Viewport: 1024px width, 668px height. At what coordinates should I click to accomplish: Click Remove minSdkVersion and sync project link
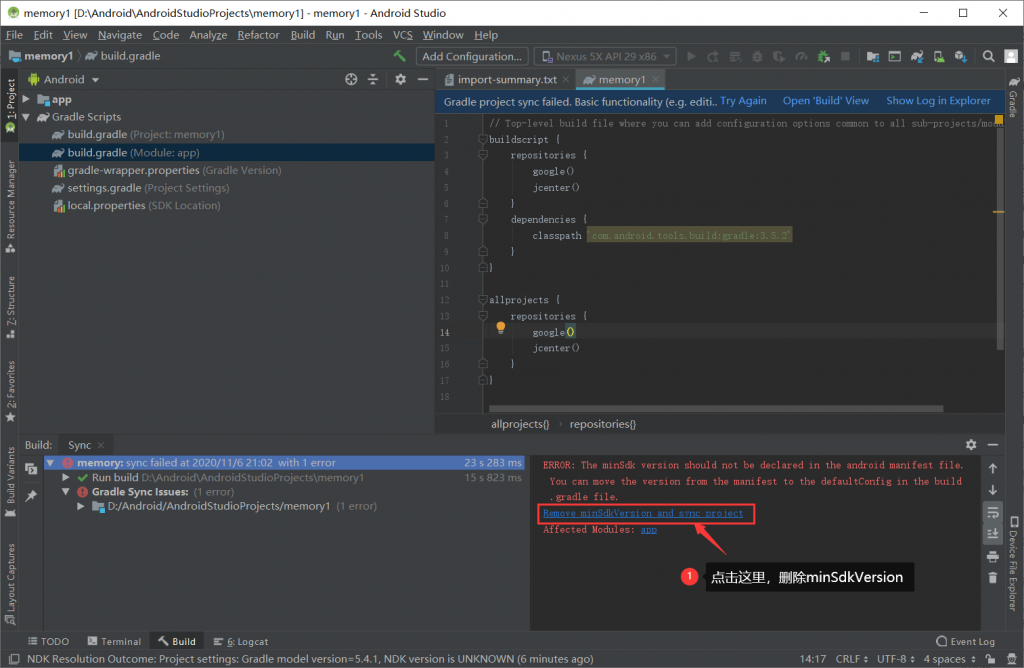643,513
